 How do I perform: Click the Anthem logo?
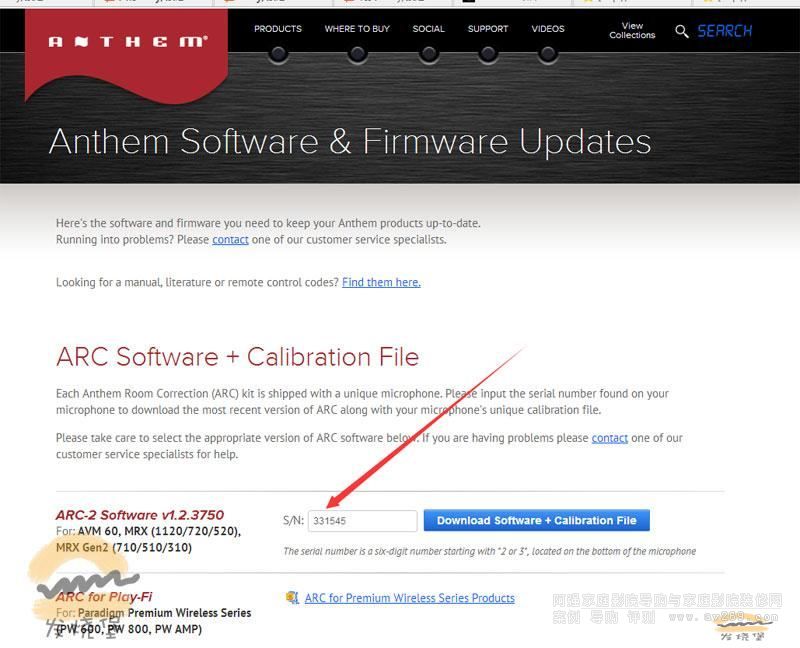click(x=127, y=42)
